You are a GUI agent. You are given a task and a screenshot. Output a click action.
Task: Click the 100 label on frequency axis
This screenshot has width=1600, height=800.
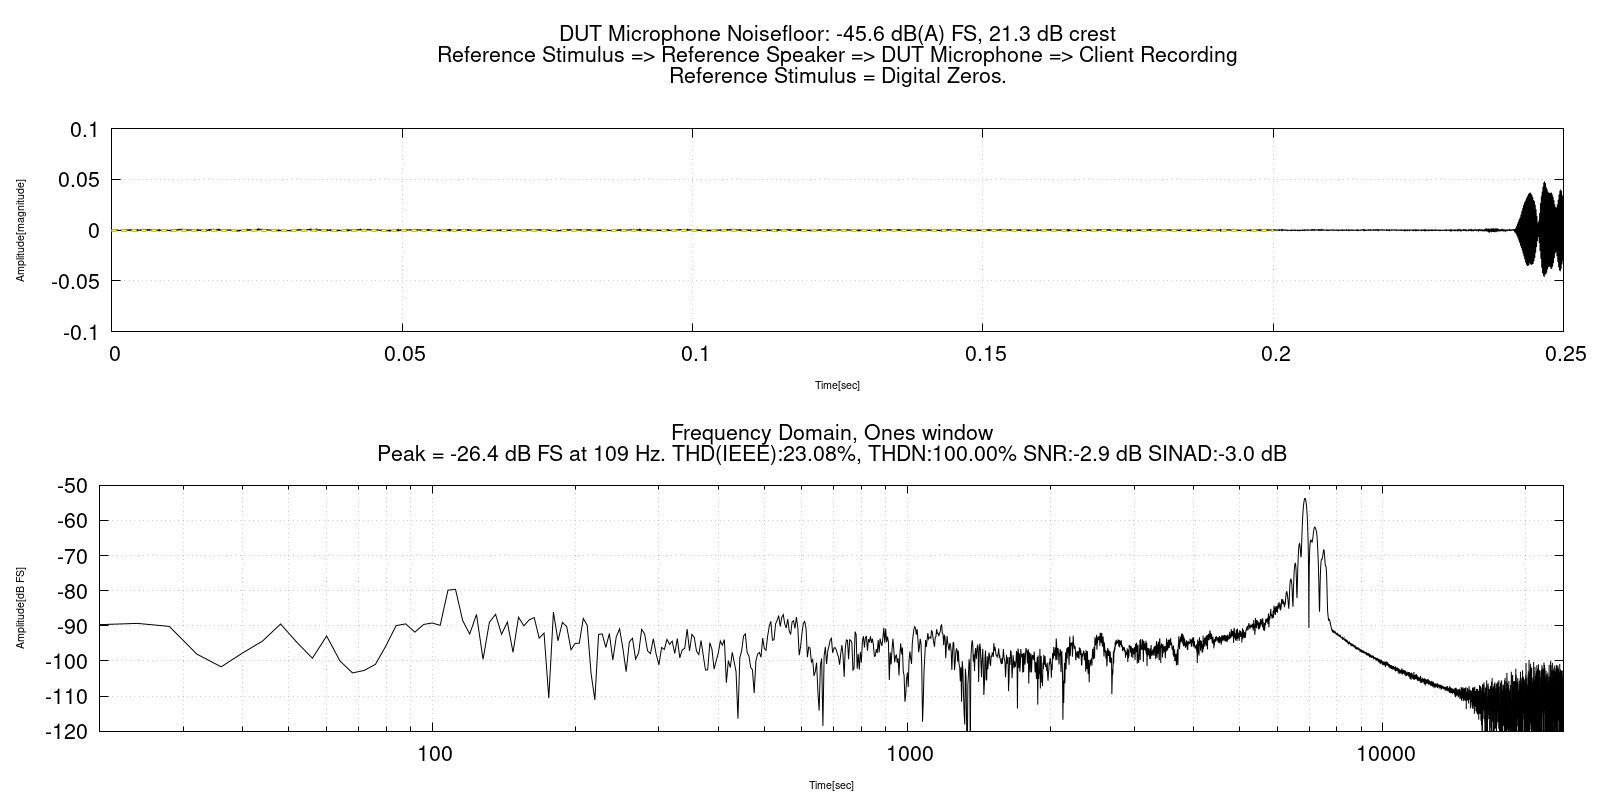(433, 753)
